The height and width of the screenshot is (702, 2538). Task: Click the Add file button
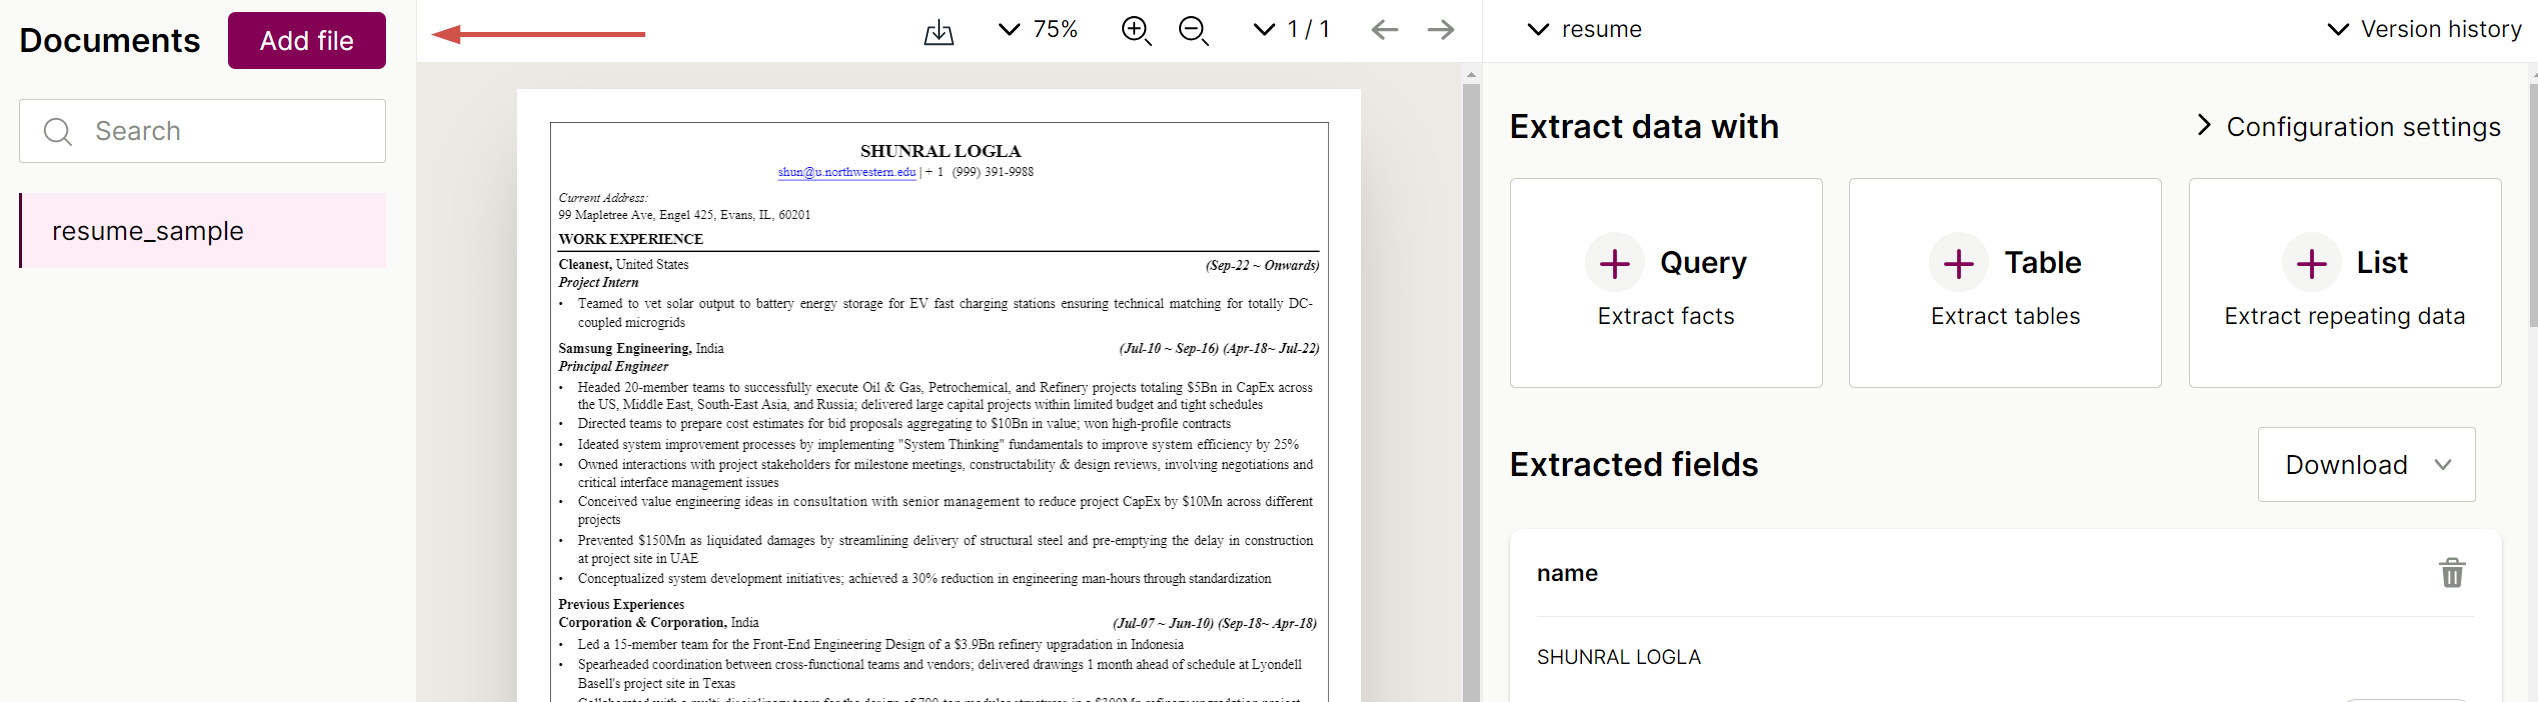[x=307, y=41]
